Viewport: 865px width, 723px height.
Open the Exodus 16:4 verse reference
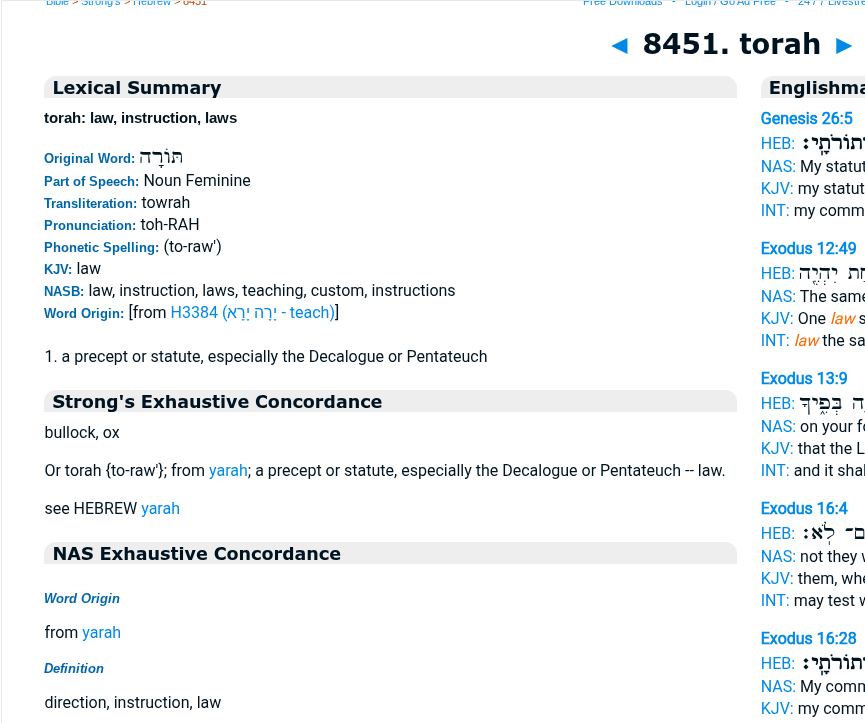coord(803,509)
